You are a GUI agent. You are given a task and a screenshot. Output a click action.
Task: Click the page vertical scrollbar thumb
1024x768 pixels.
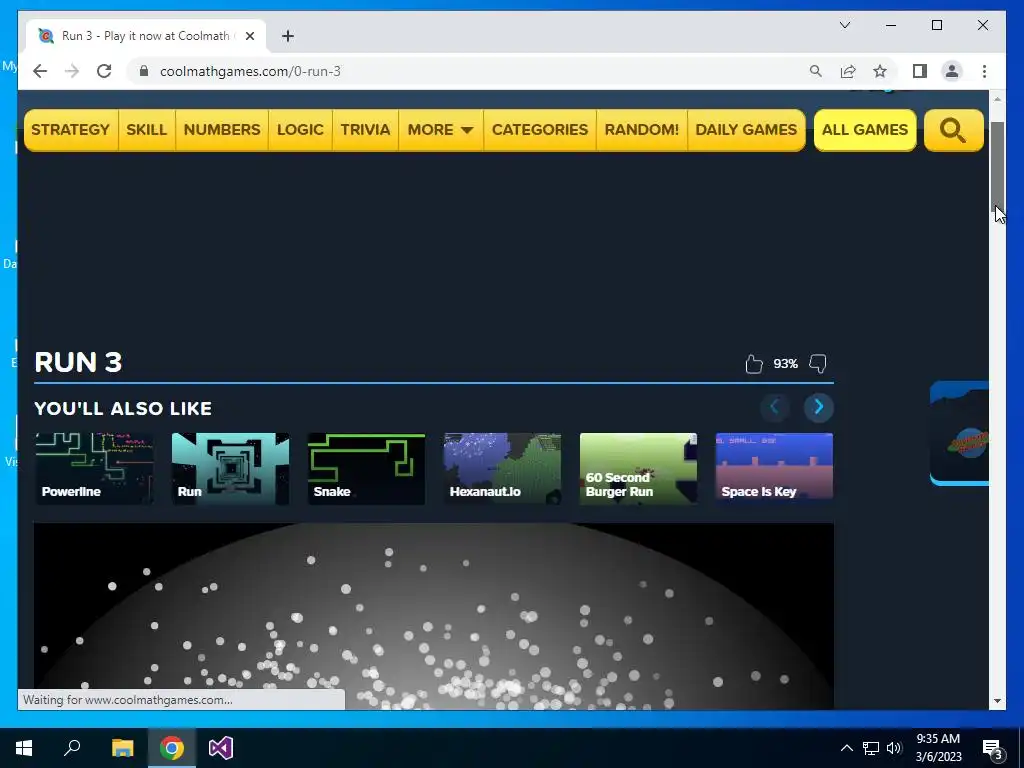tap(997, 165)
